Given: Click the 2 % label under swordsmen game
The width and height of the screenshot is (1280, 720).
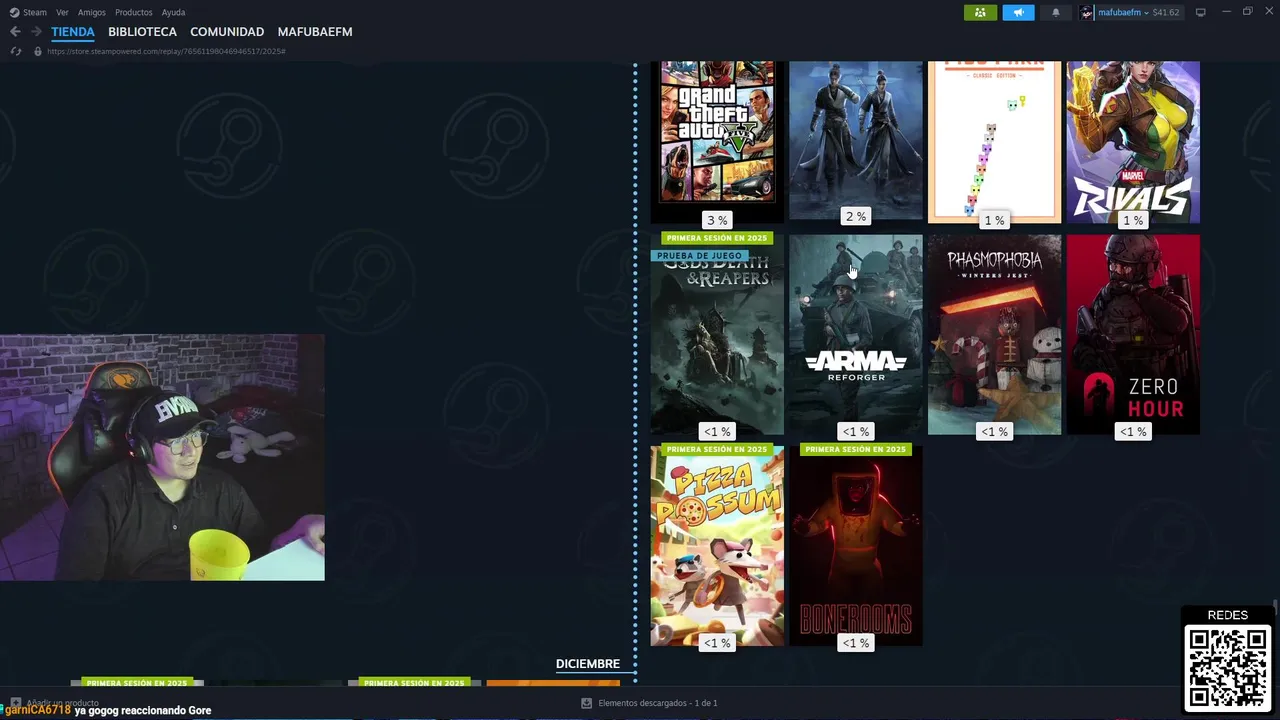Looking at the screenshot, I should point(856,217).
